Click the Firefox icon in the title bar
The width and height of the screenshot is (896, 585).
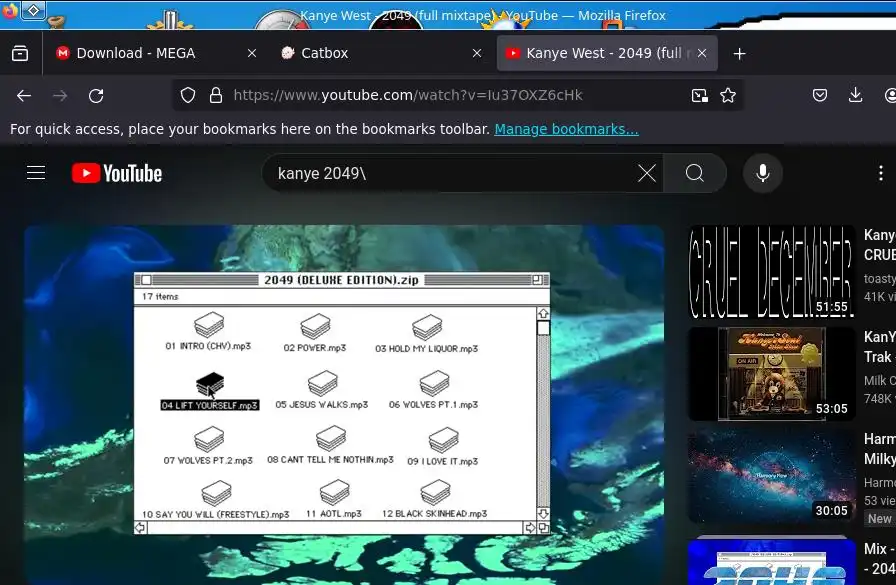click(10, 10)
